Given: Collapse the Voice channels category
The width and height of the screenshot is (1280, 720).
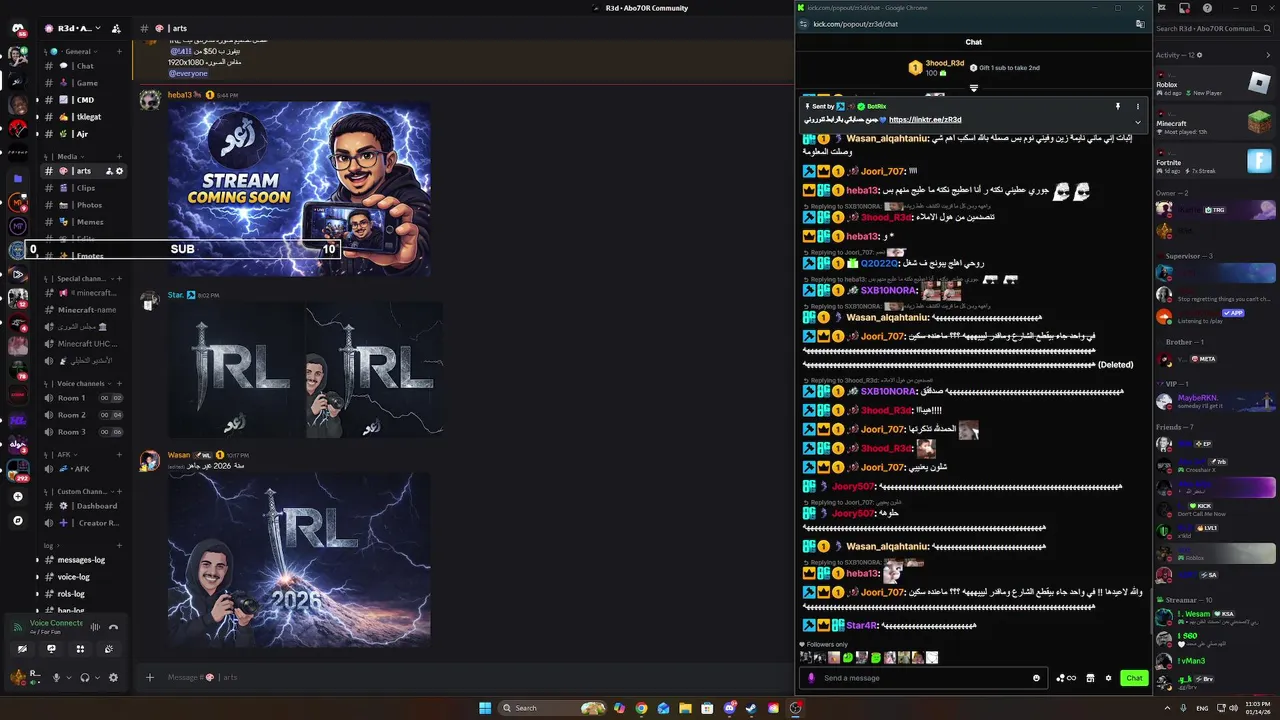Looking at the screenshot, I should pos(78,383).
